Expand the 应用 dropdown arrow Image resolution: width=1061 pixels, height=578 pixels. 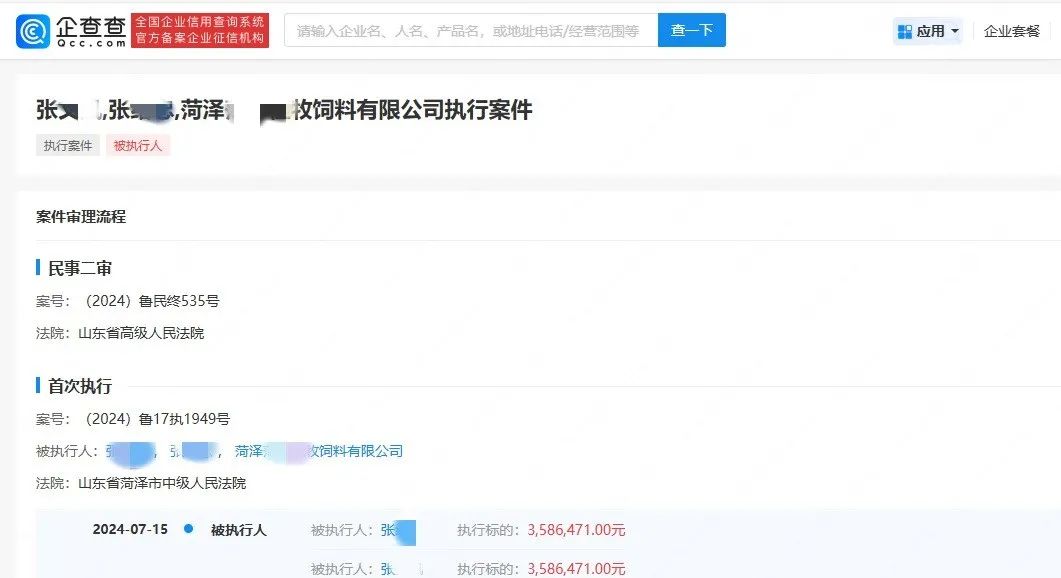click(x=955, y=31)
